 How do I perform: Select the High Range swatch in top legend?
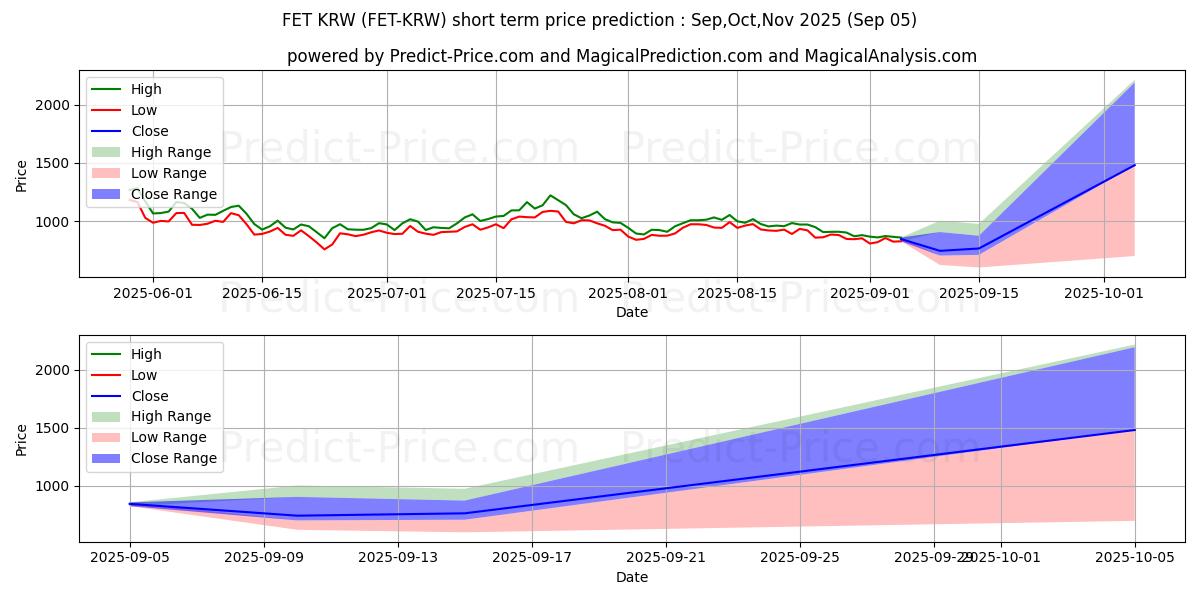[106, 153]
